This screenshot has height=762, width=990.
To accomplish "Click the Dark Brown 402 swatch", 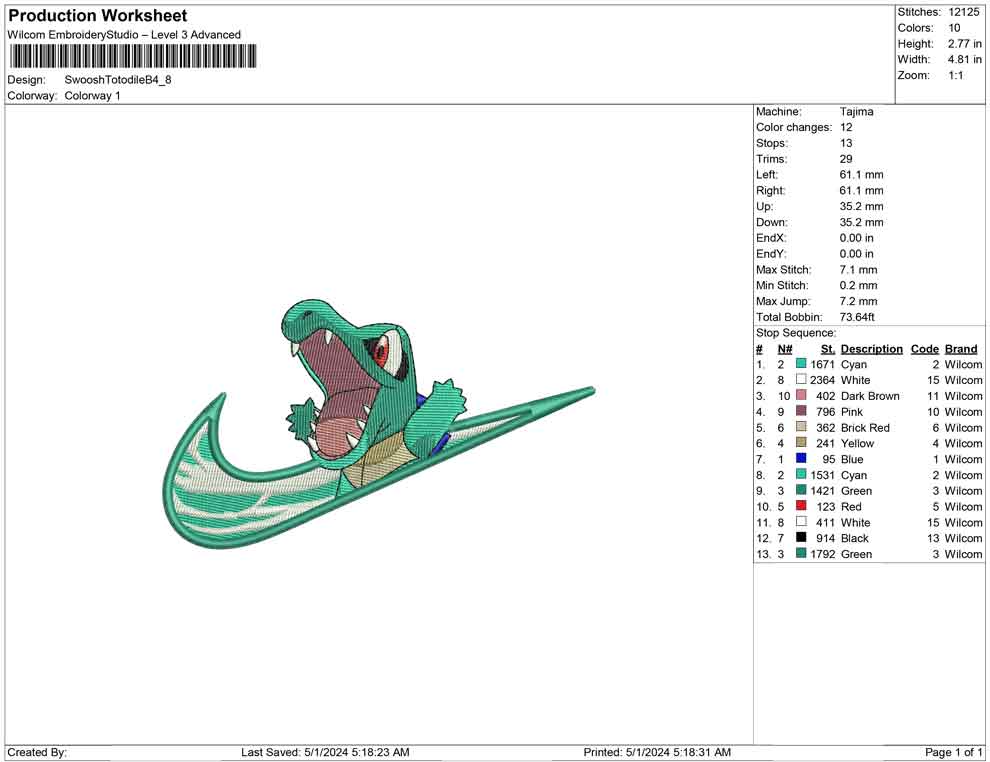I will point(801,395).
